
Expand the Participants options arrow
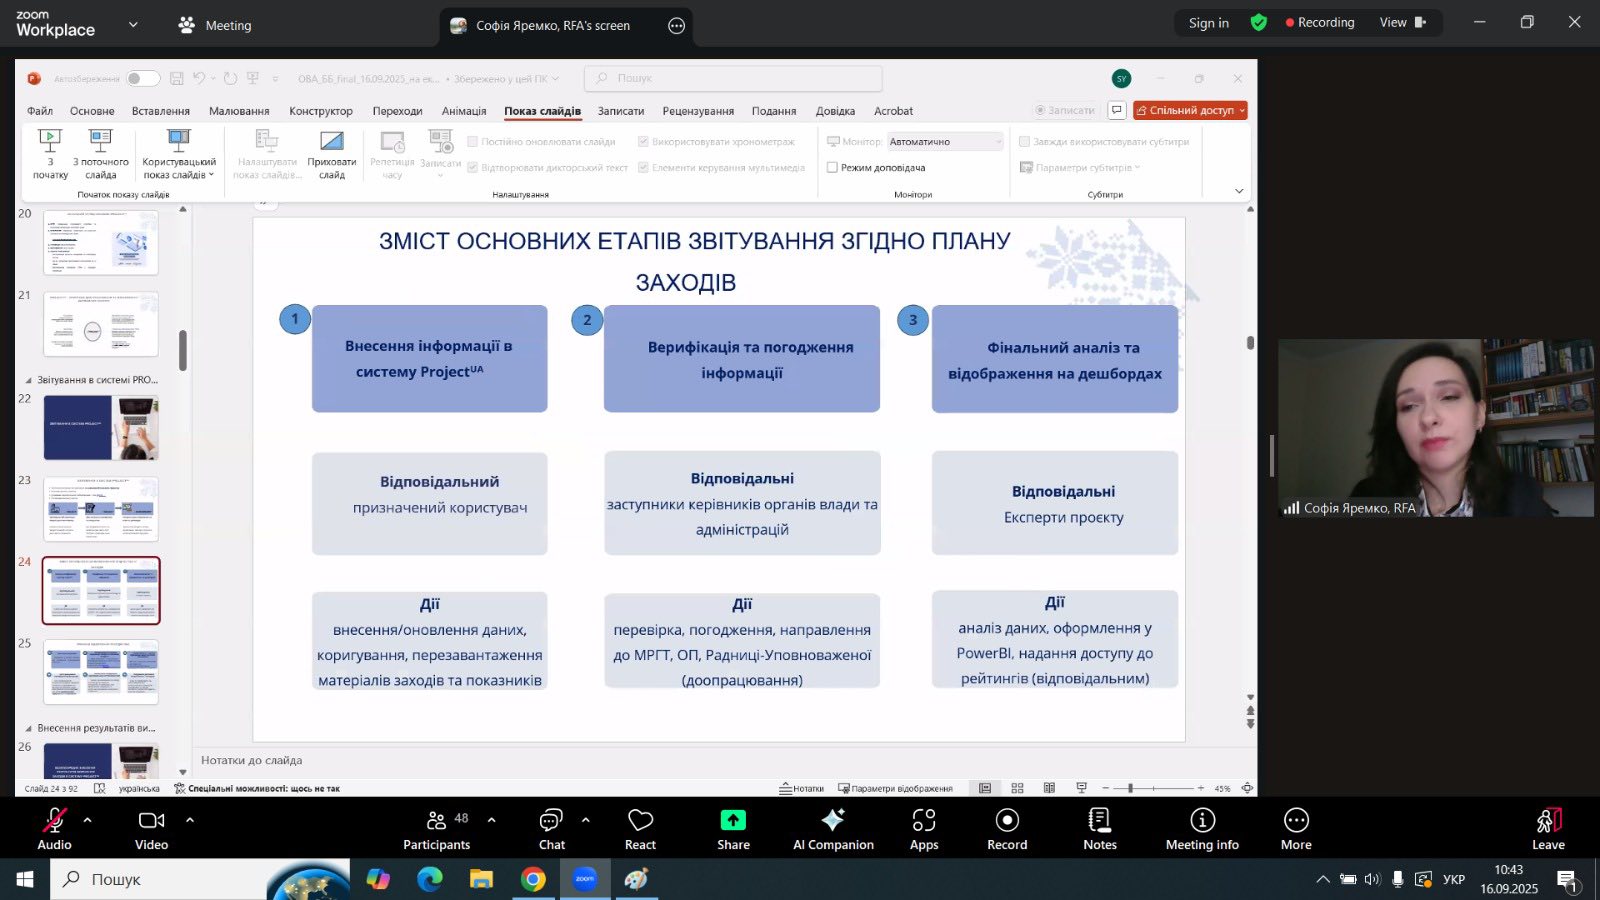point(492,820)
